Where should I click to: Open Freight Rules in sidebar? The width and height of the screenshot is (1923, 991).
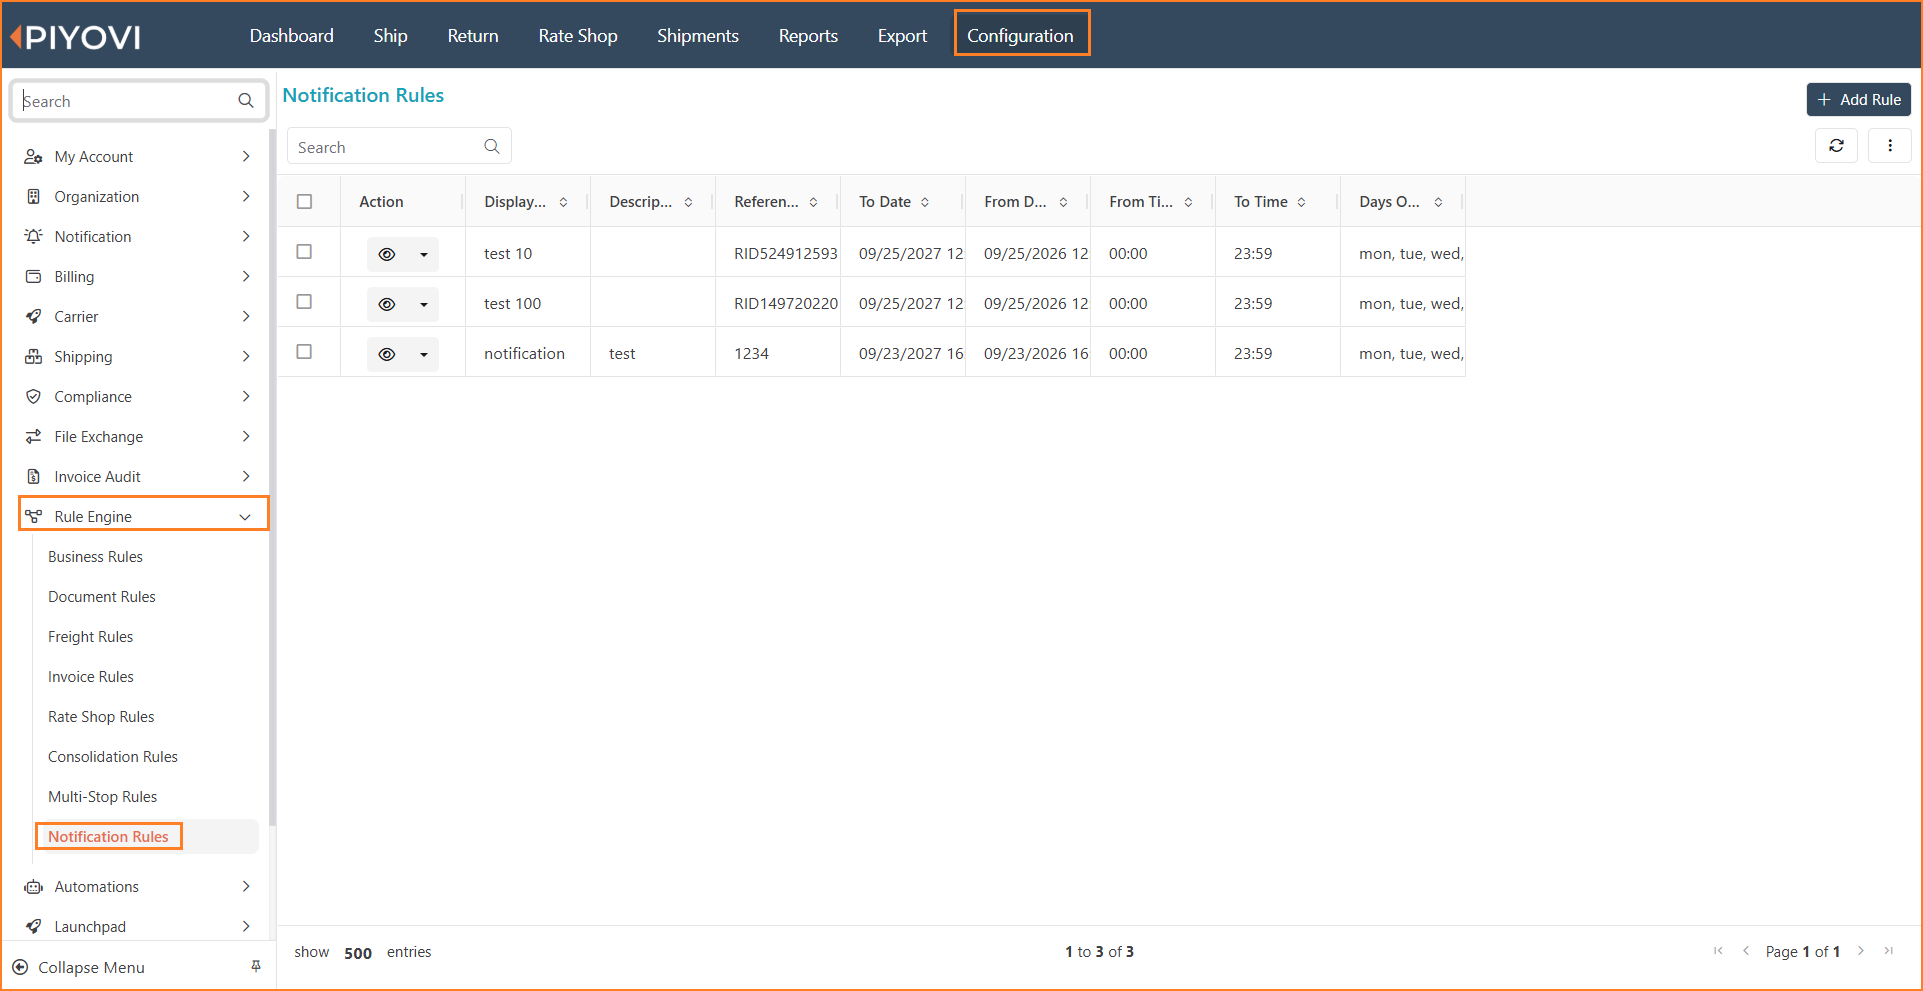[x=90, y=637]
